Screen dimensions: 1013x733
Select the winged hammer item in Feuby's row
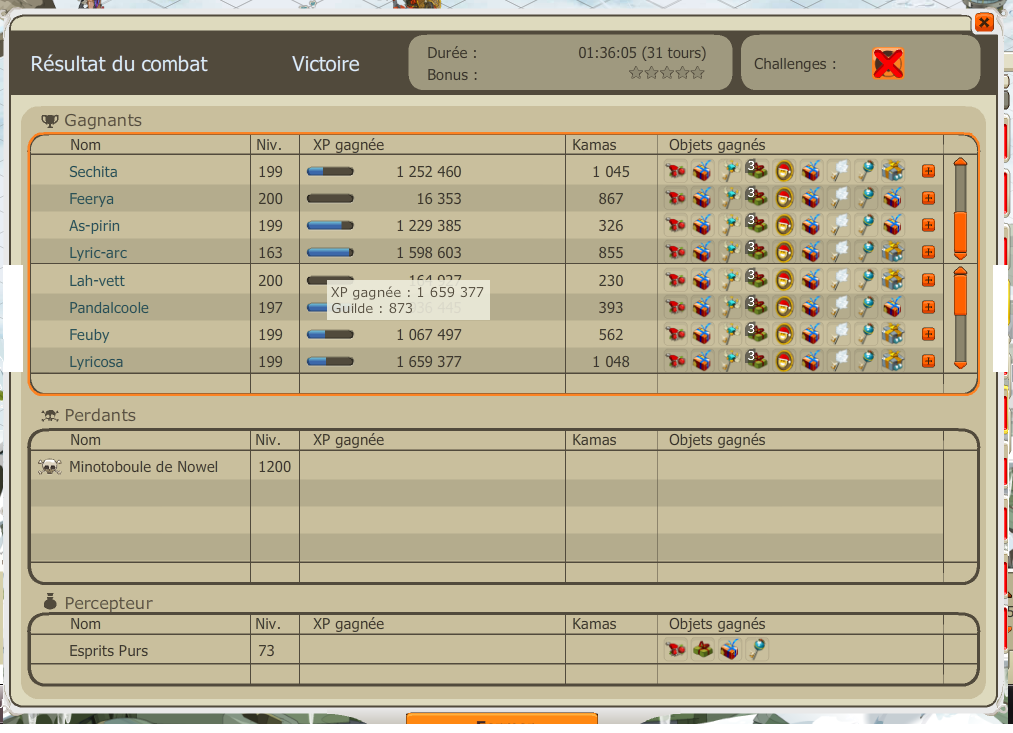(730, 334)
